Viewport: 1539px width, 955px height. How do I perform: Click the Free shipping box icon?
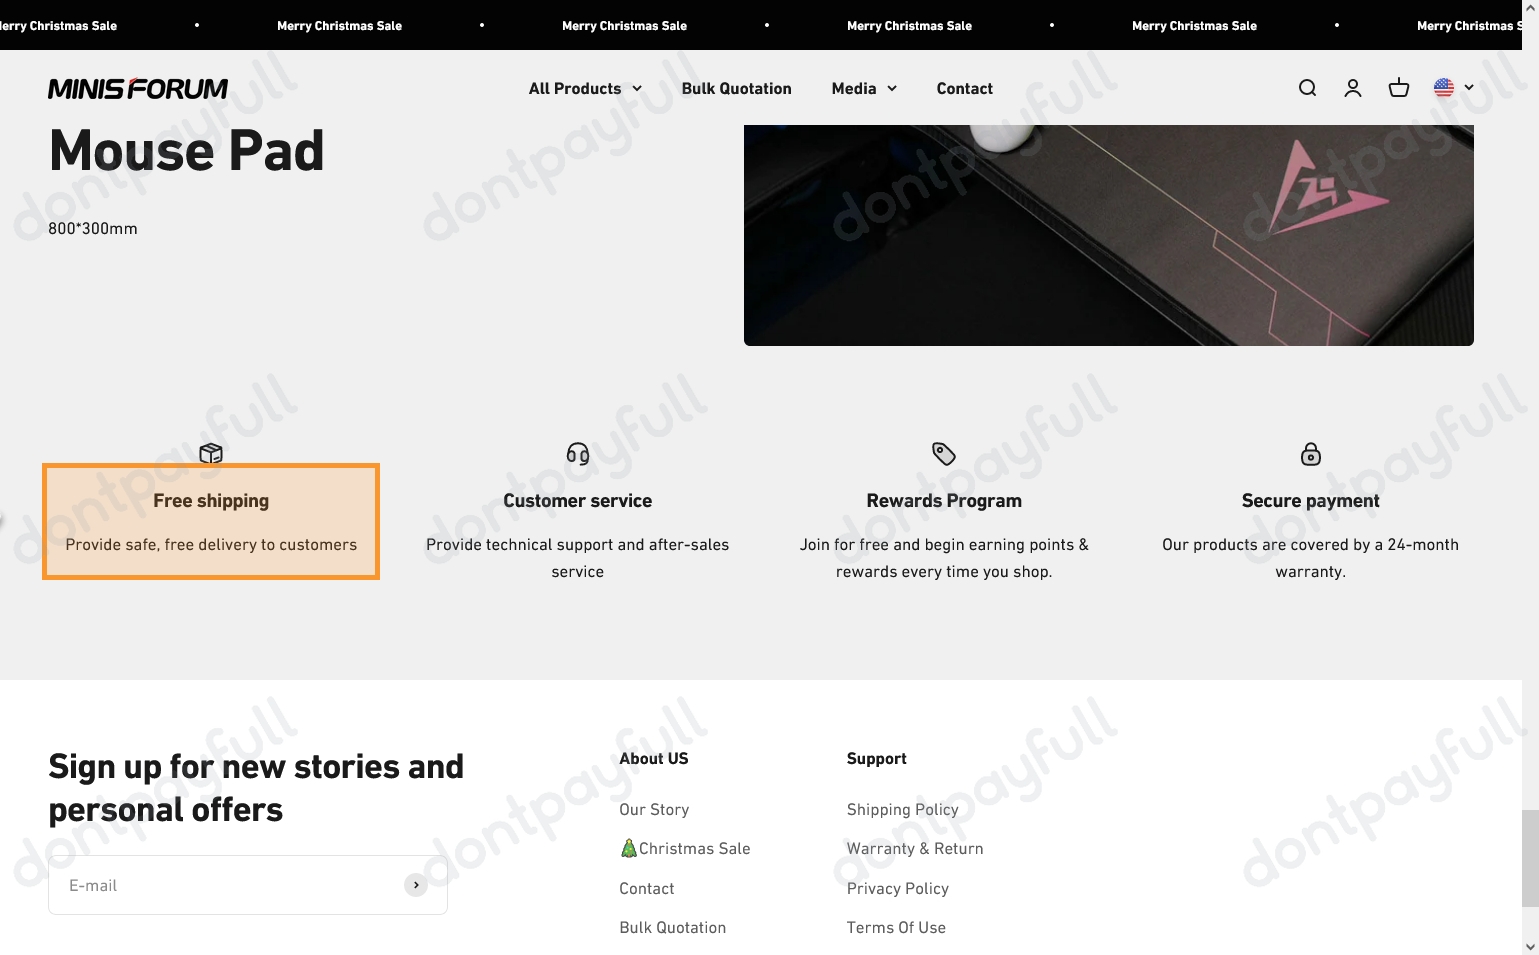pos(211,454)
